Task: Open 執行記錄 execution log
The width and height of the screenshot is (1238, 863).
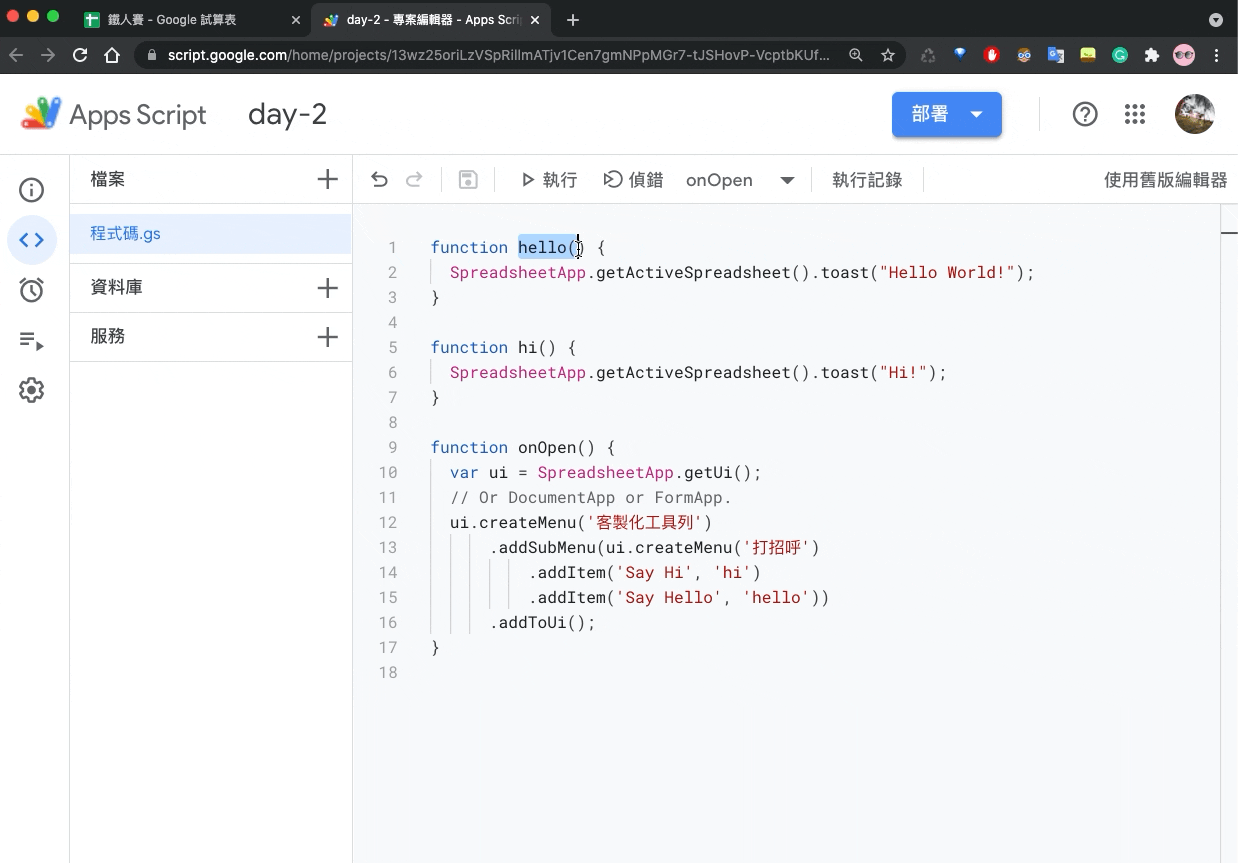Action: click(x=867, y=180)
